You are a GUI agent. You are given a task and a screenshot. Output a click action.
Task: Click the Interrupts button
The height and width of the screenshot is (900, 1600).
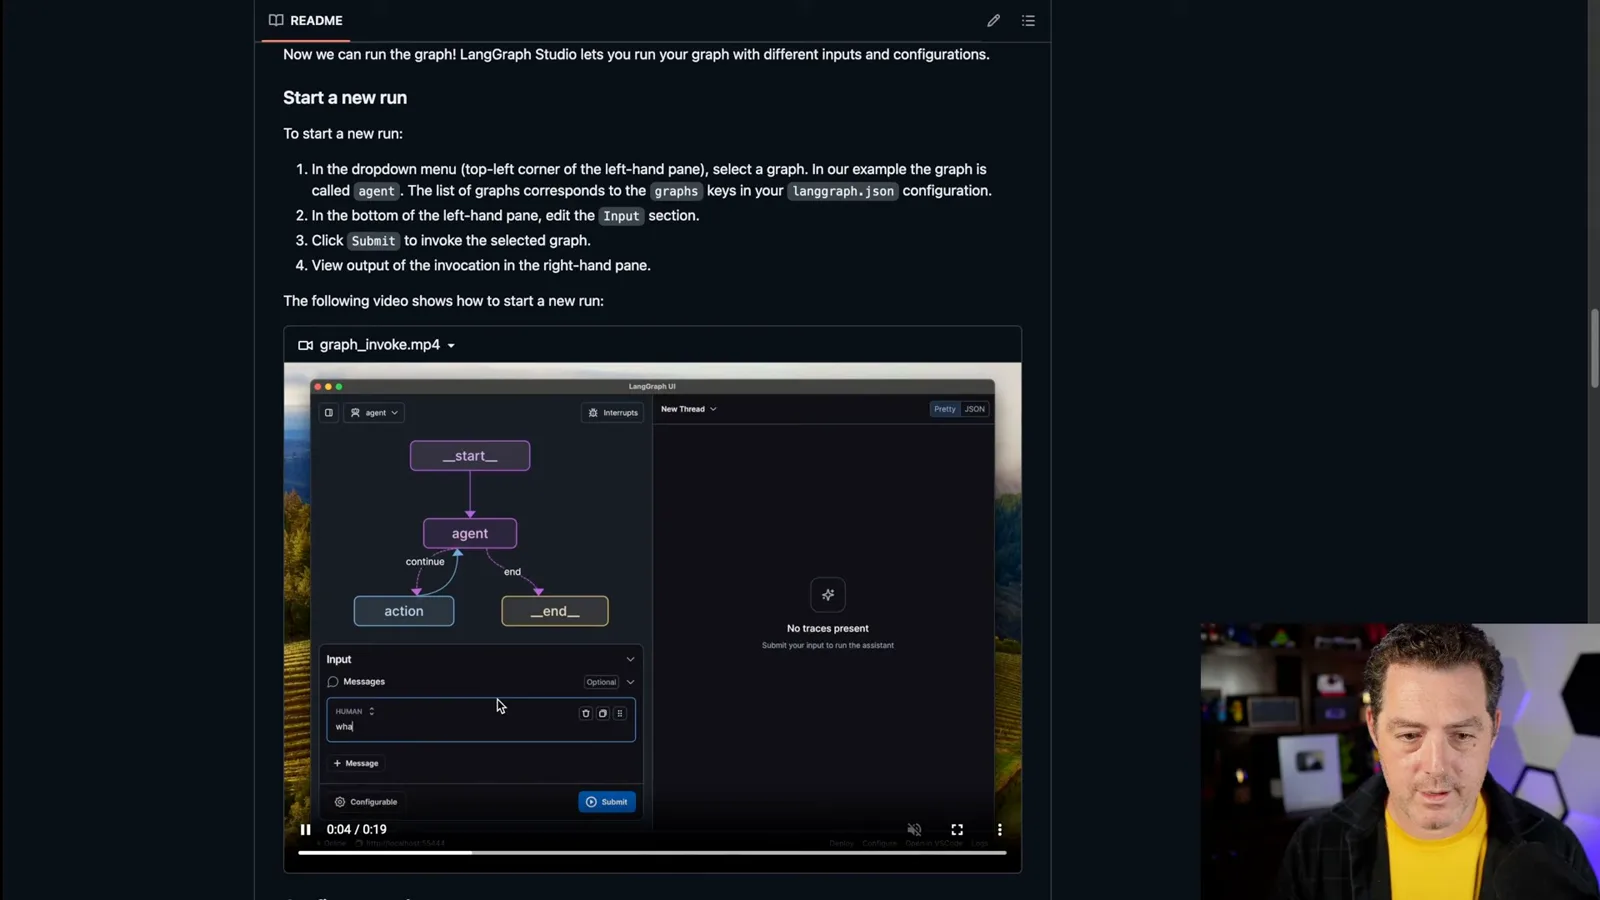coord(613,412)
